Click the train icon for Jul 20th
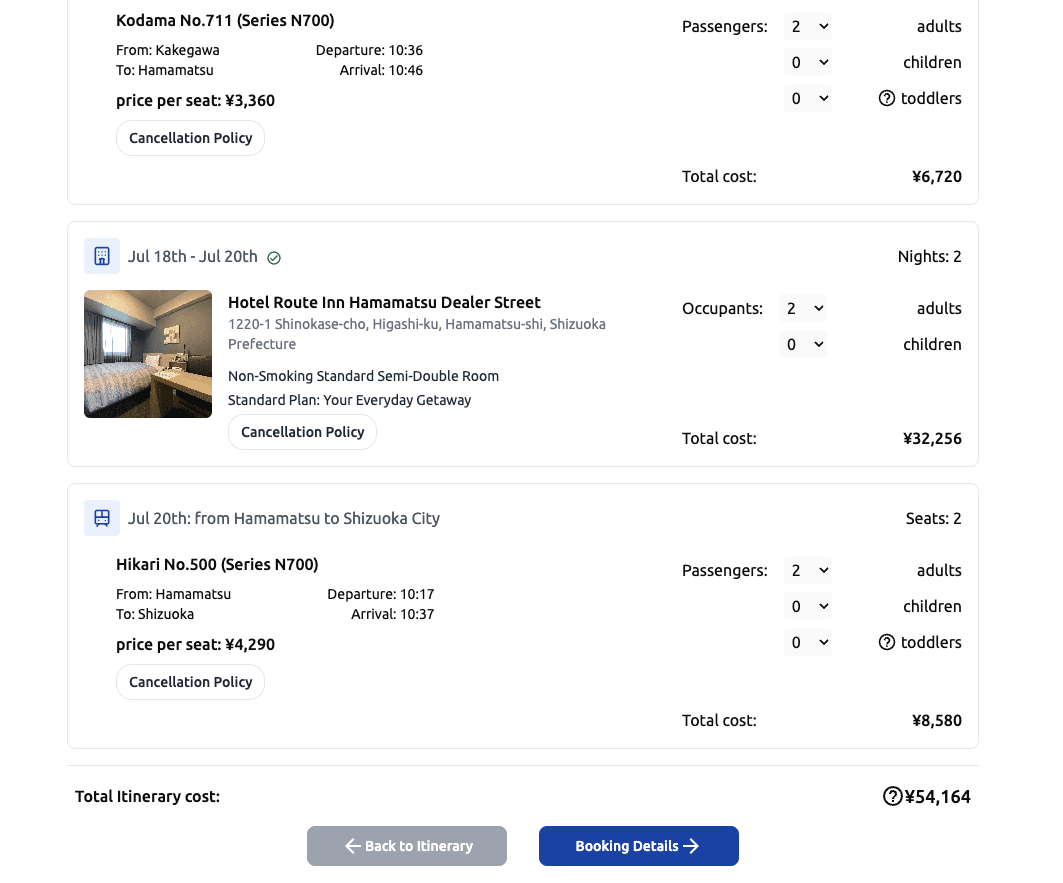1063x883 pixels. click(102, 518)
